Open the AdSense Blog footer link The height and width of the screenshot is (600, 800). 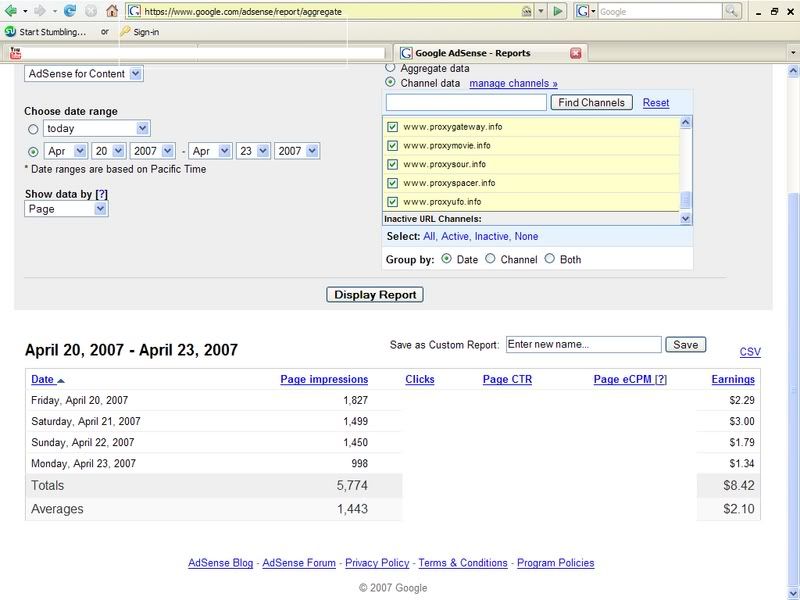click(x=220, y=563)
